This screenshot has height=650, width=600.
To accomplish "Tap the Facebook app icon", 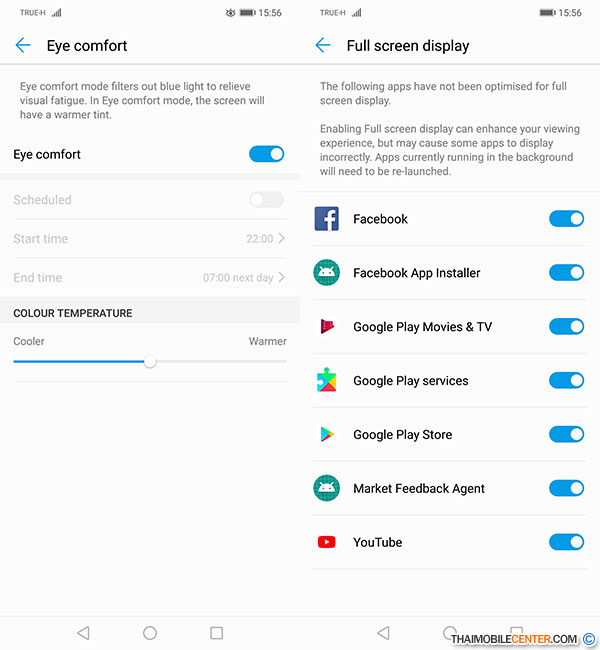I will click(x=326, y=219).
